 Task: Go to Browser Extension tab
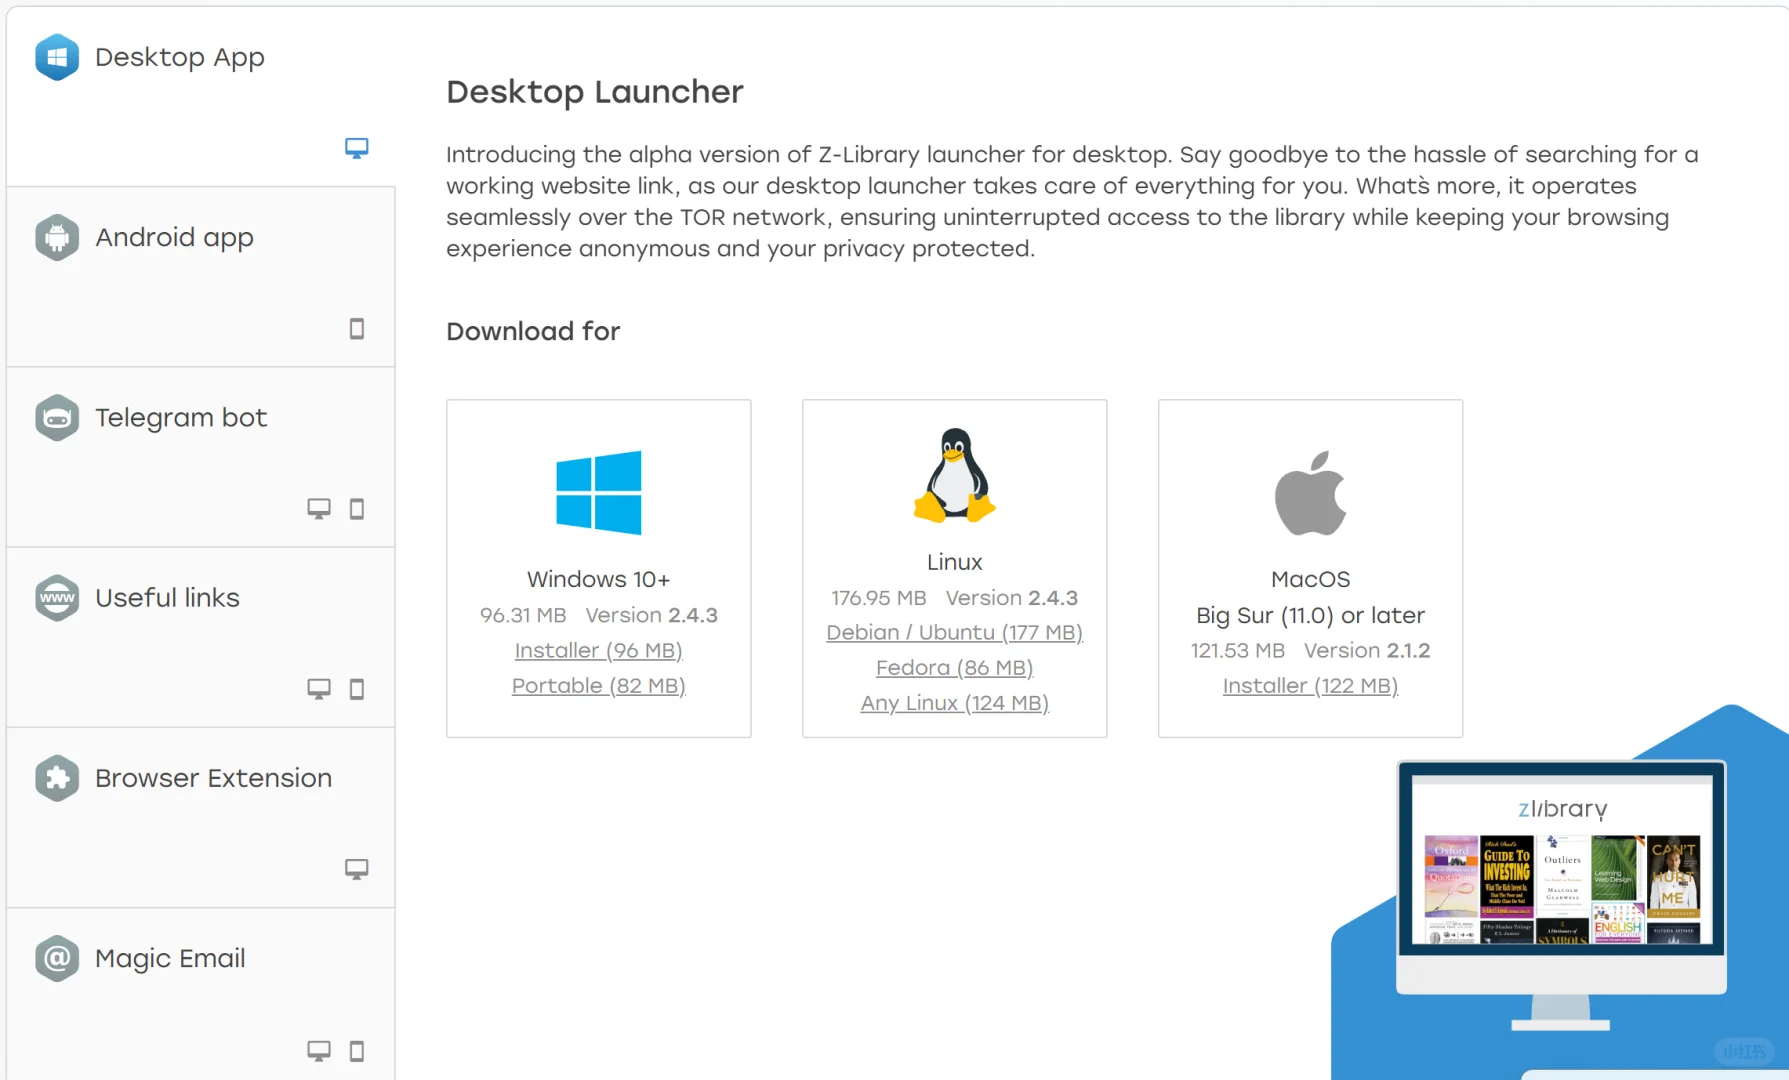pos(201,817)
